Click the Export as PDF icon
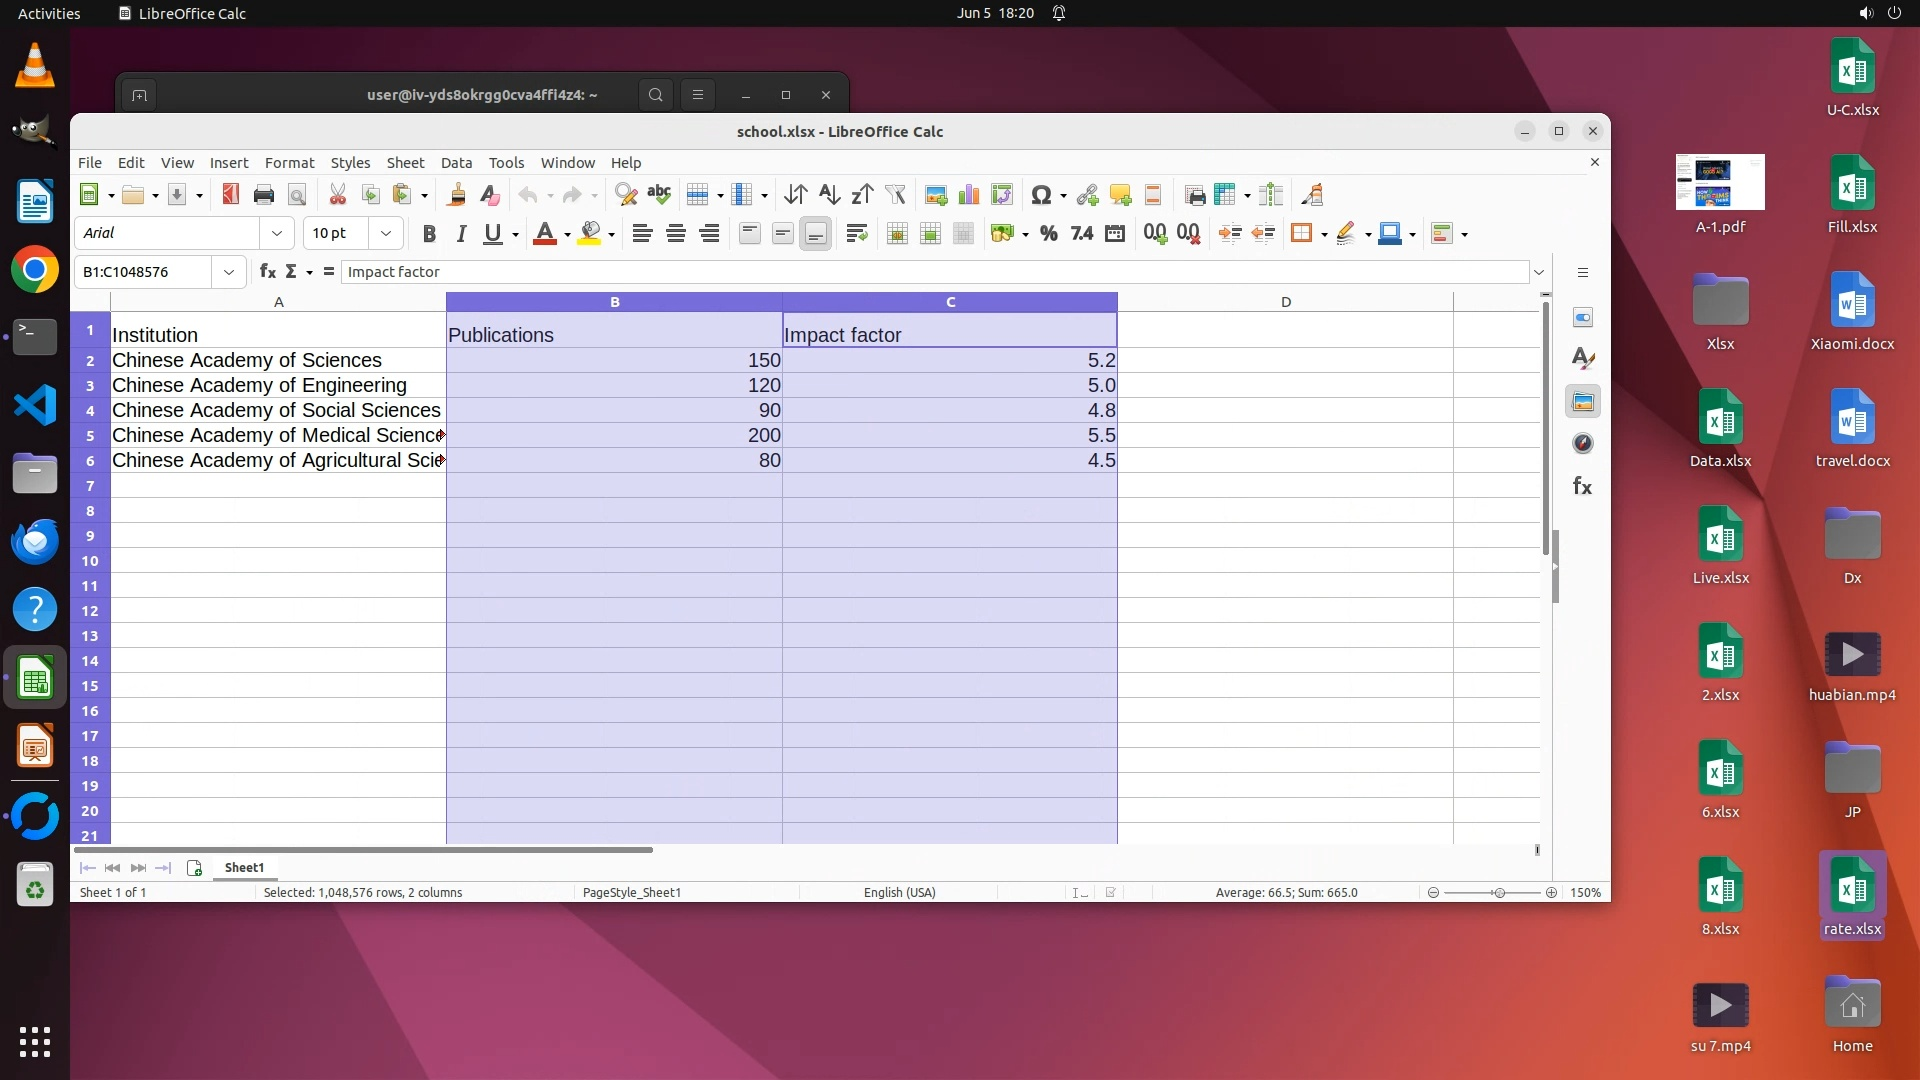 231,195
